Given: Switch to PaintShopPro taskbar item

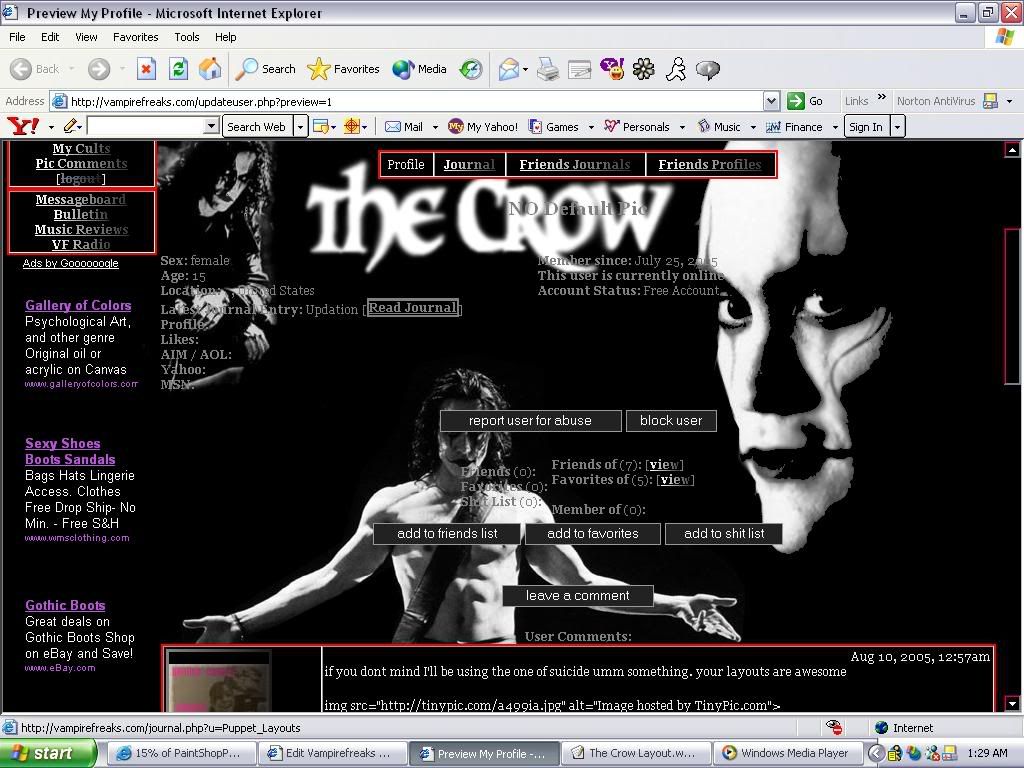Looking at the screenshot, I should tap(181, 753).
